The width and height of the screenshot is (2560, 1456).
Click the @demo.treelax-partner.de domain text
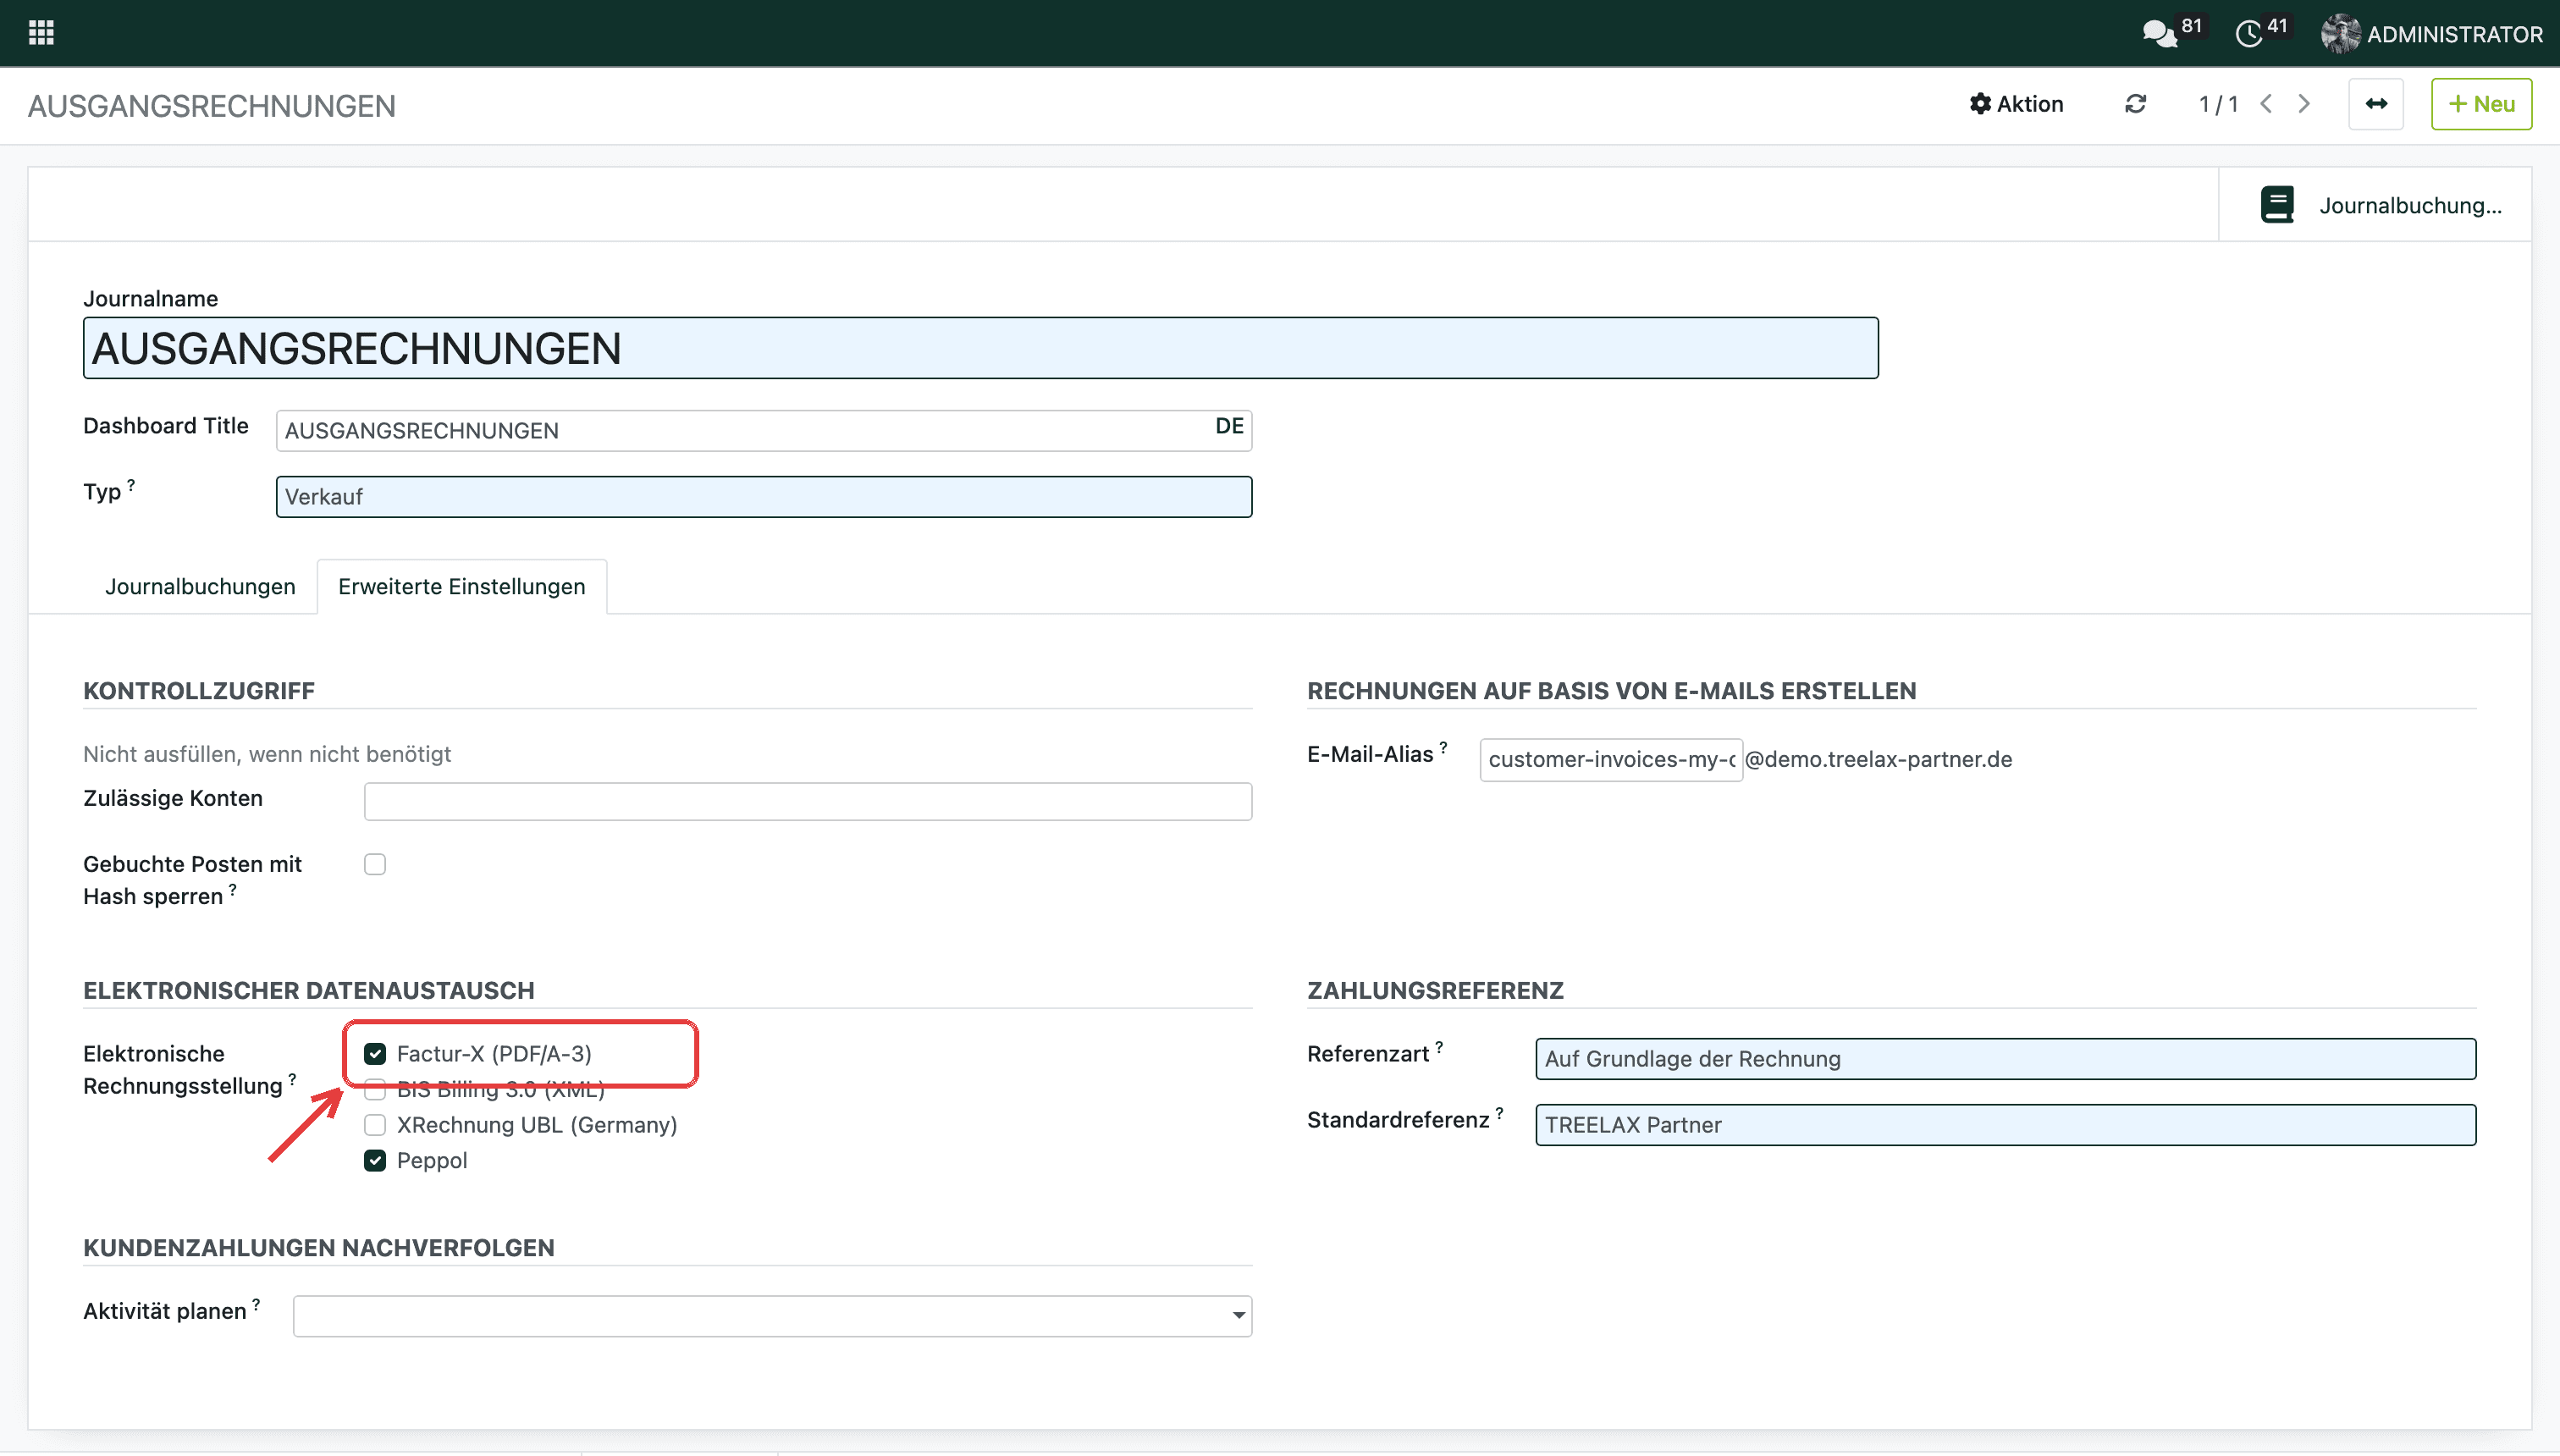click(x=1878, y=759)
